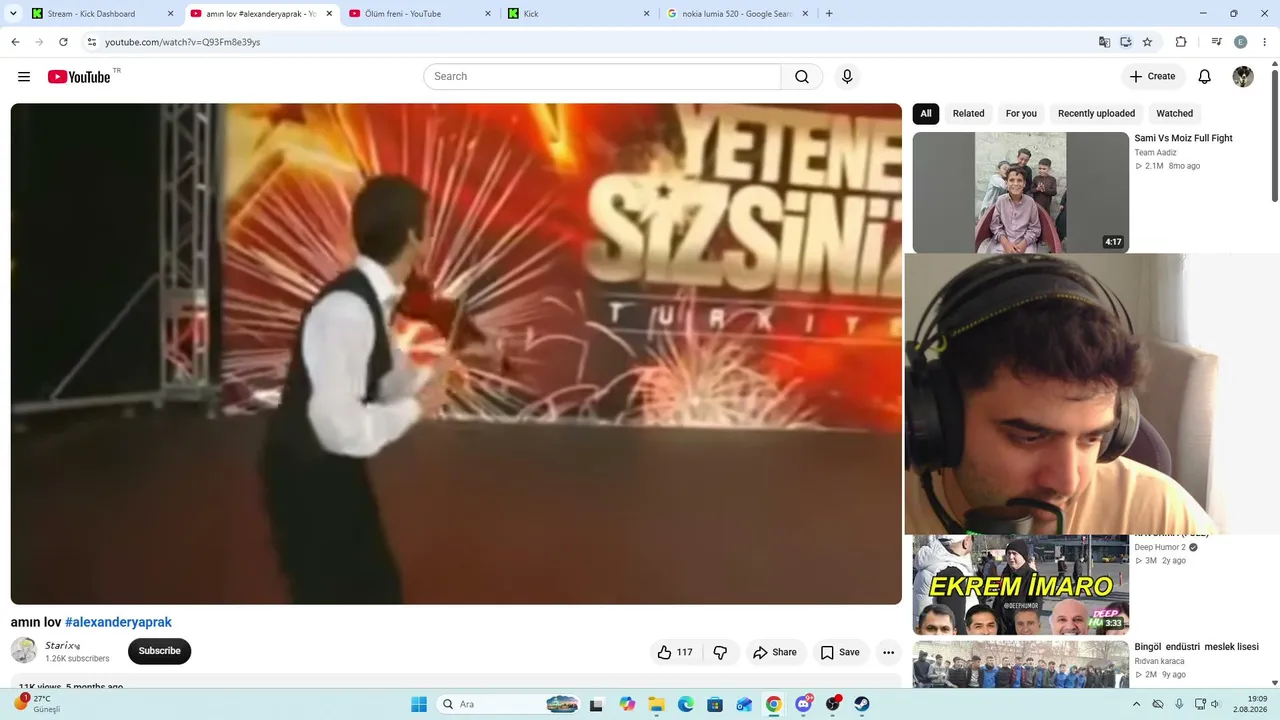Go back to the previous page
The height and width of the screenshot is (720, 1280).
(x=15, y=42)
